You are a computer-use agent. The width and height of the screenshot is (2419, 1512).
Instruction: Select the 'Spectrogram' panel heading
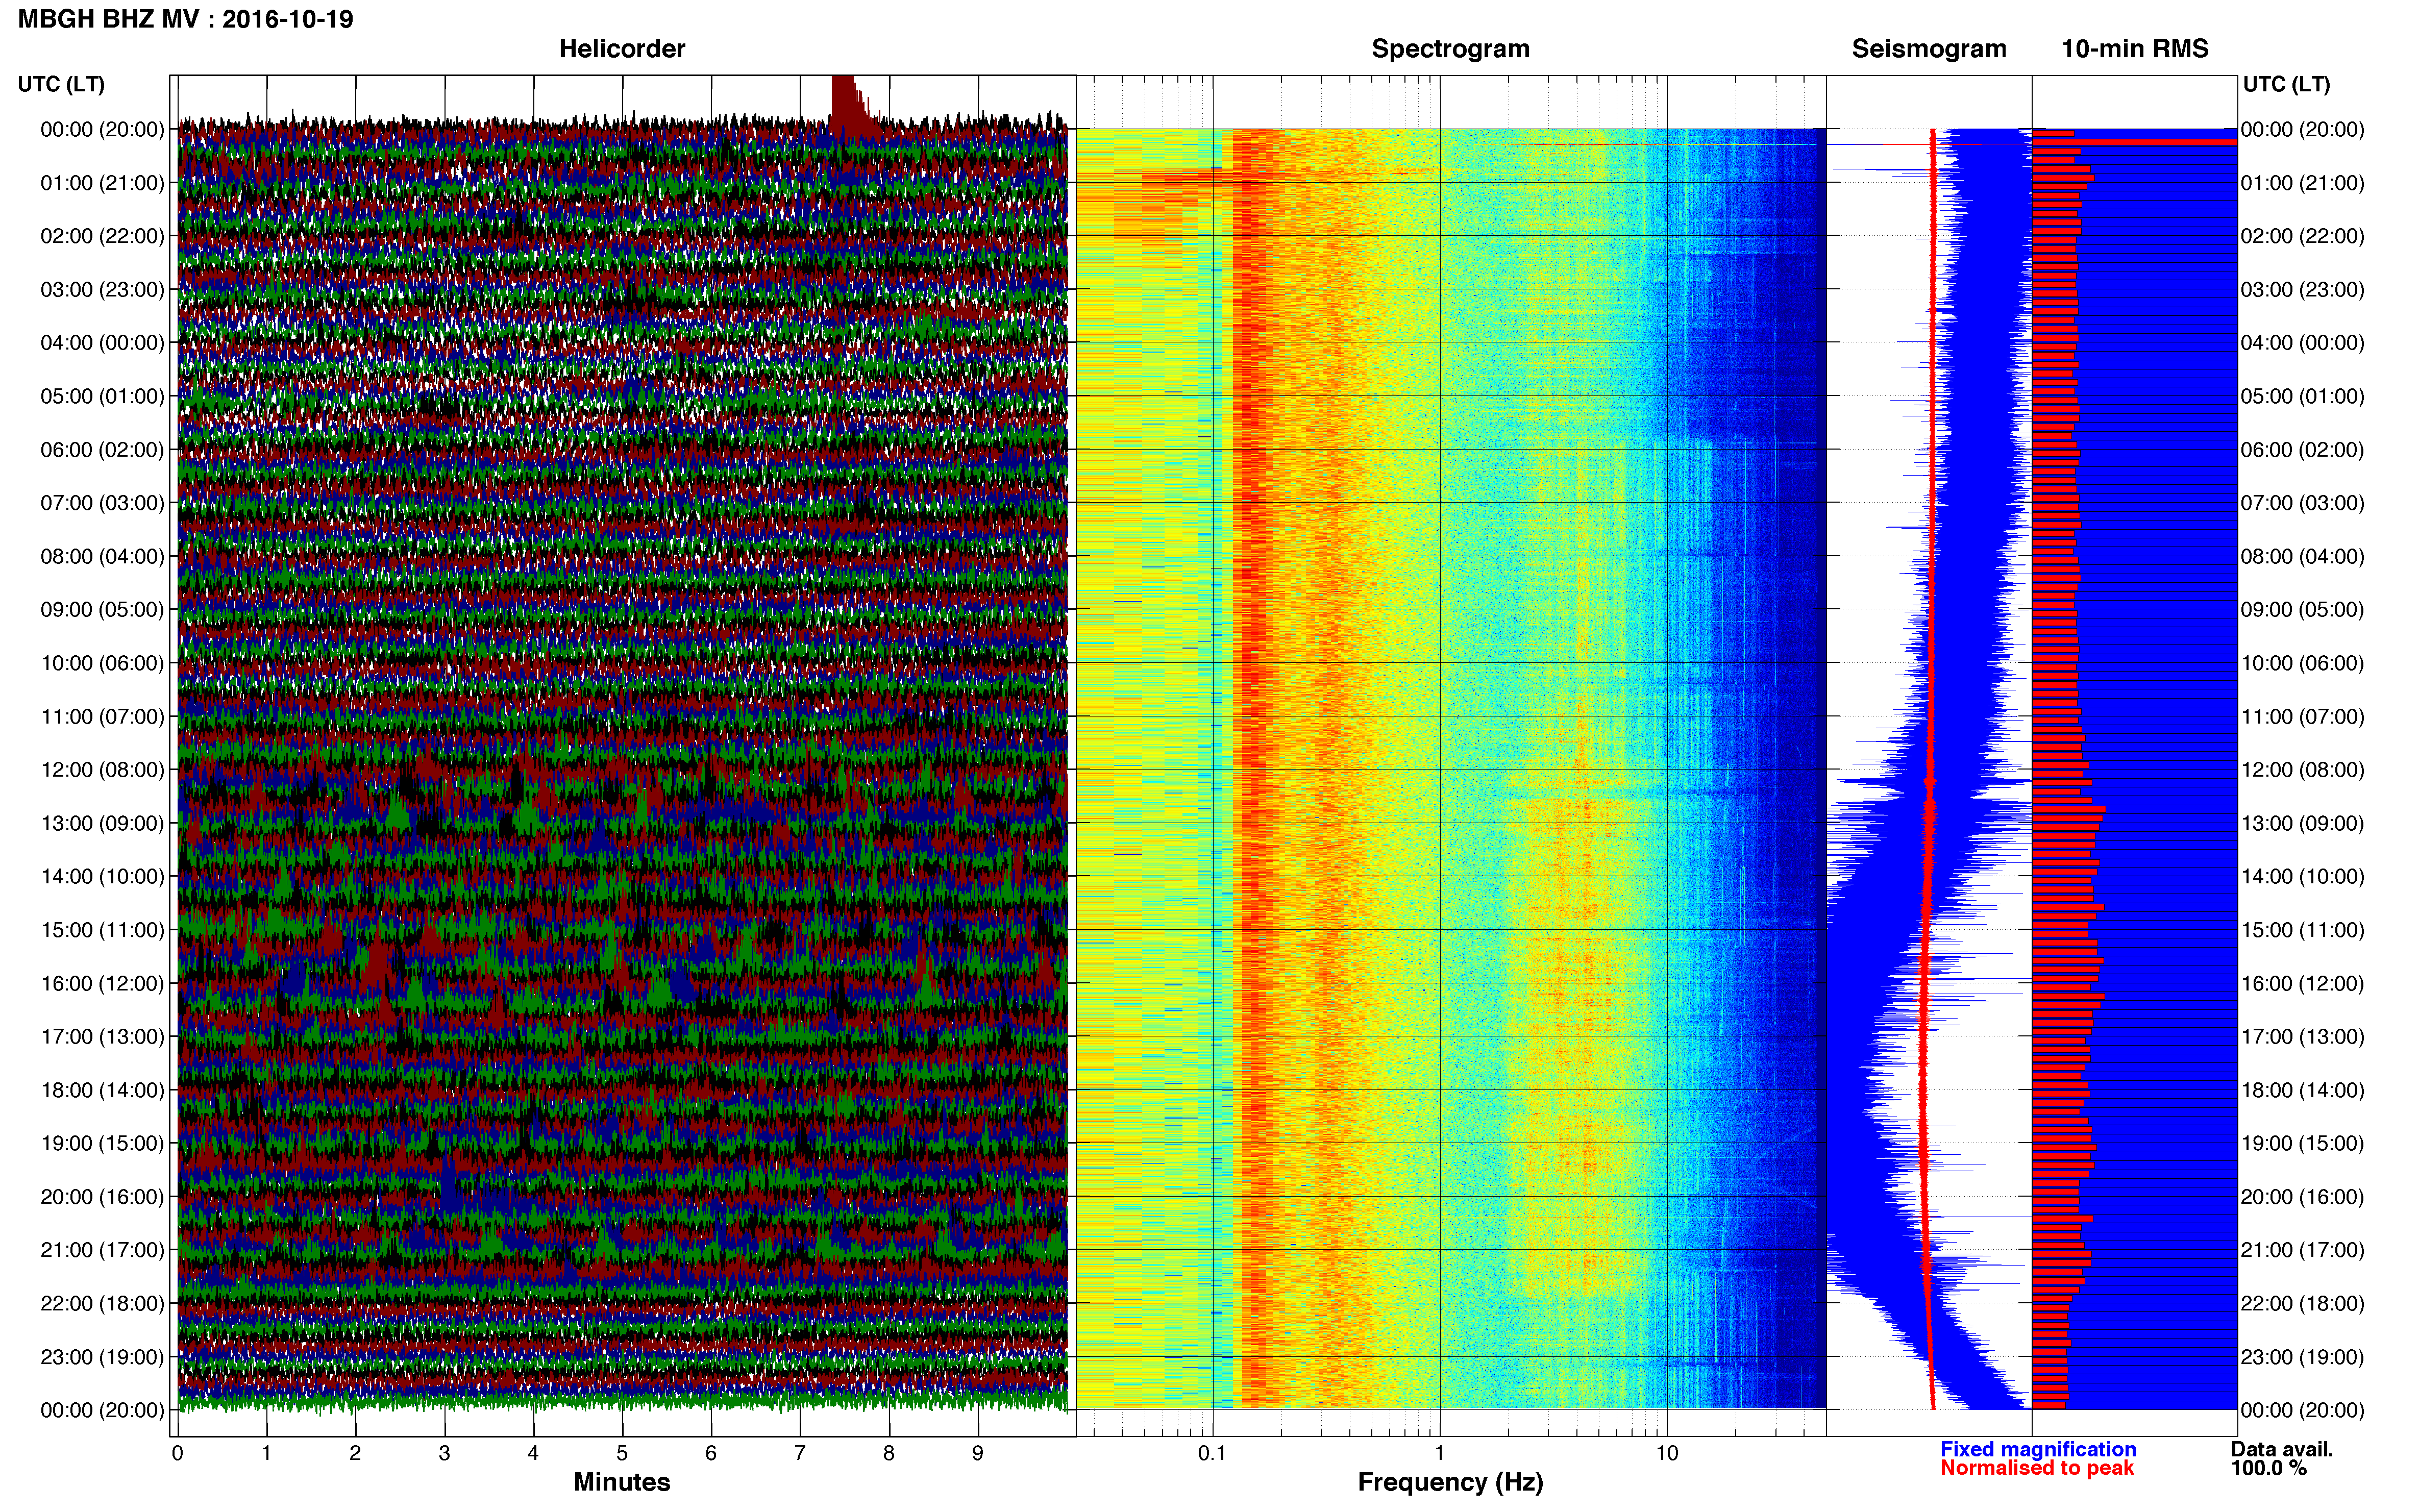point(1450,48)
